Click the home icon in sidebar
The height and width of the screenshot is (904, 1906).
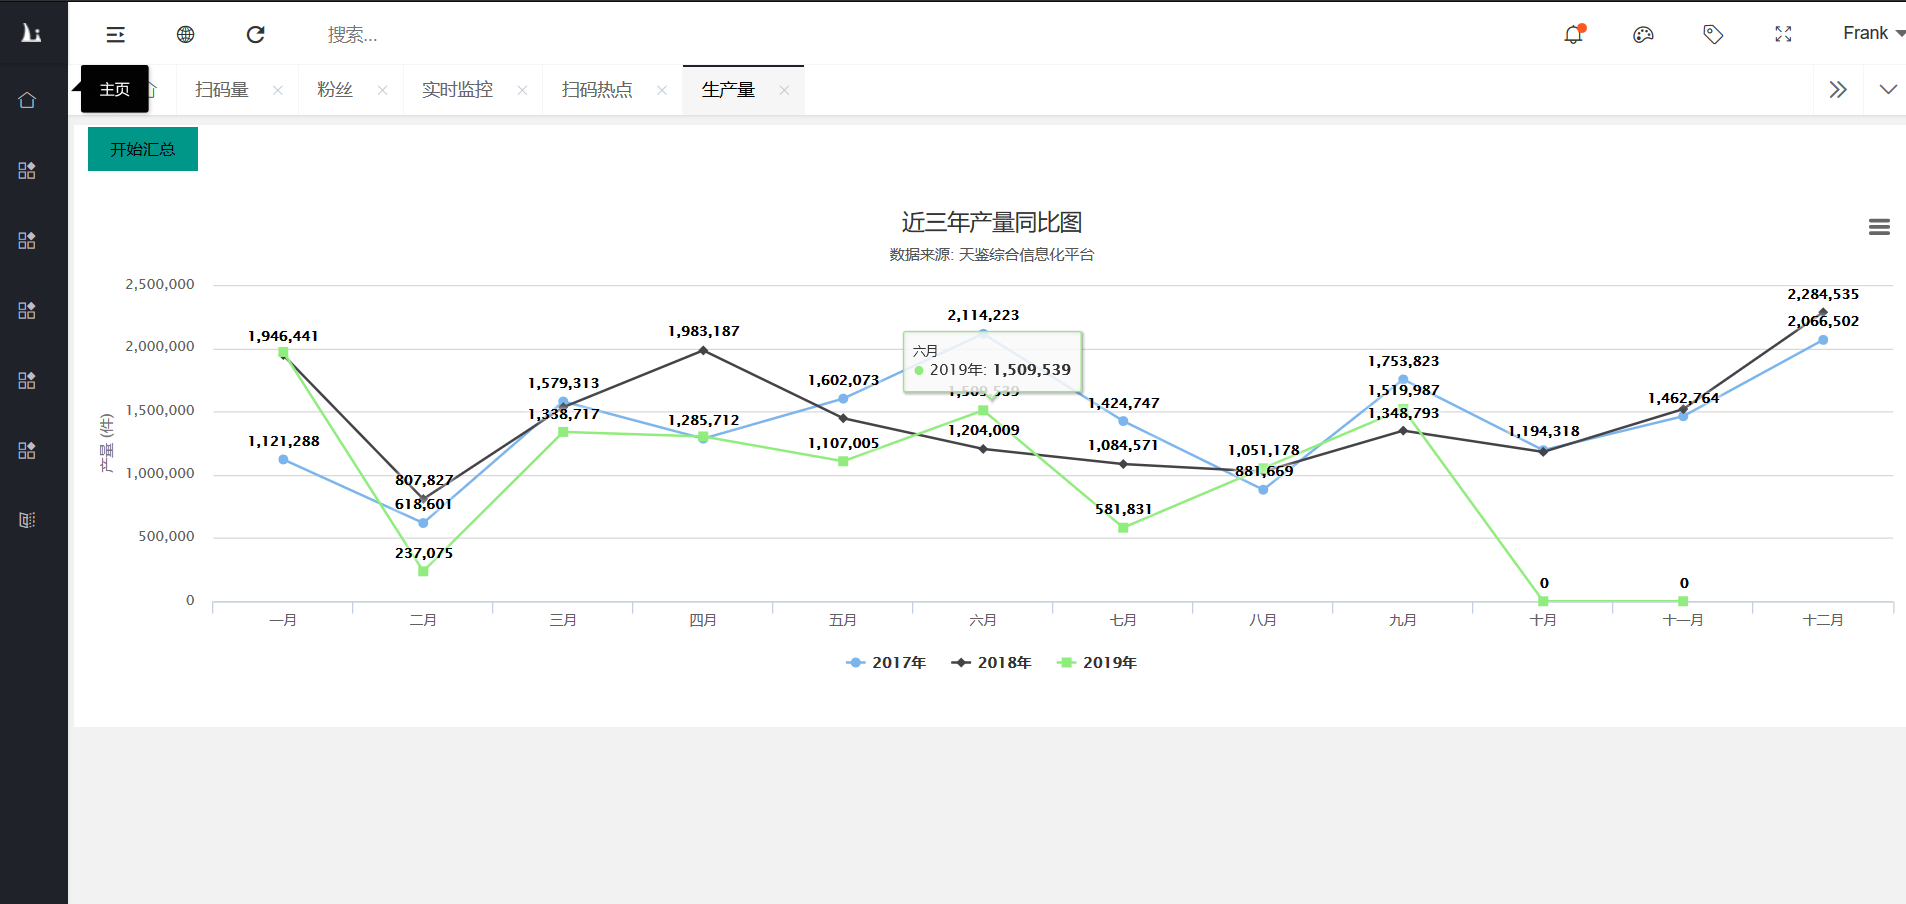point(27,100)
